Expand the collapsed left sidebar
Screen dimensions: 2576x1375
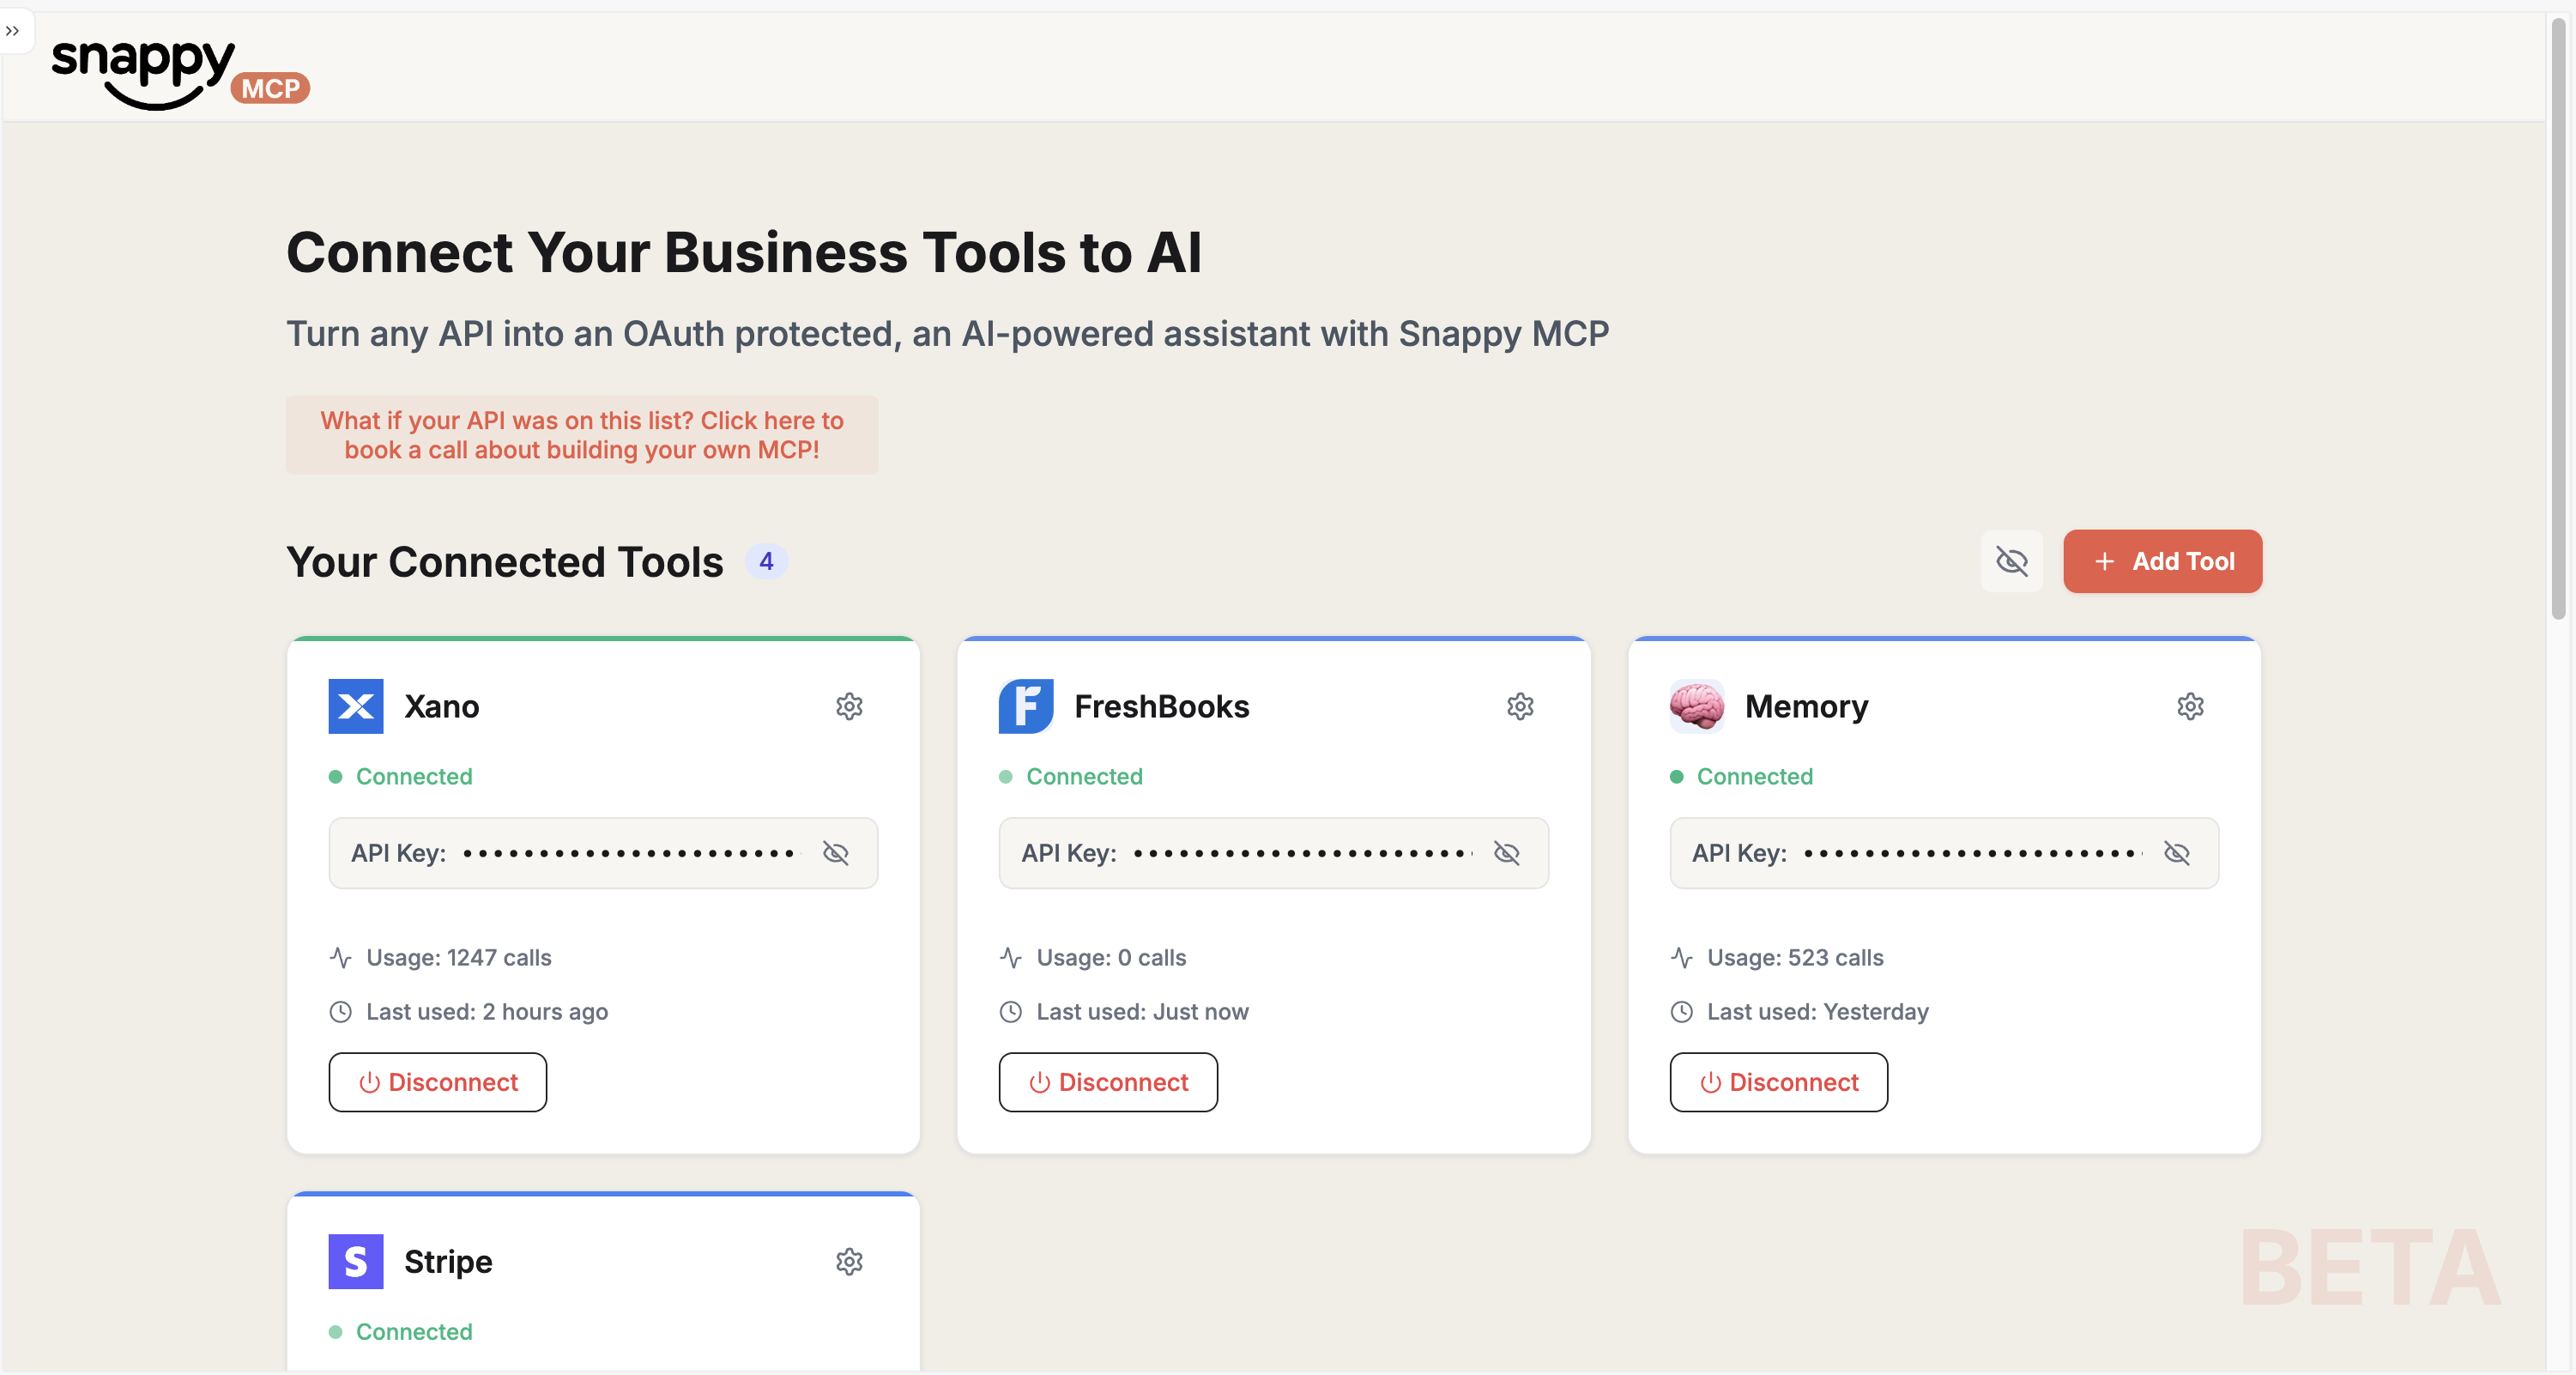pos(13,31)
